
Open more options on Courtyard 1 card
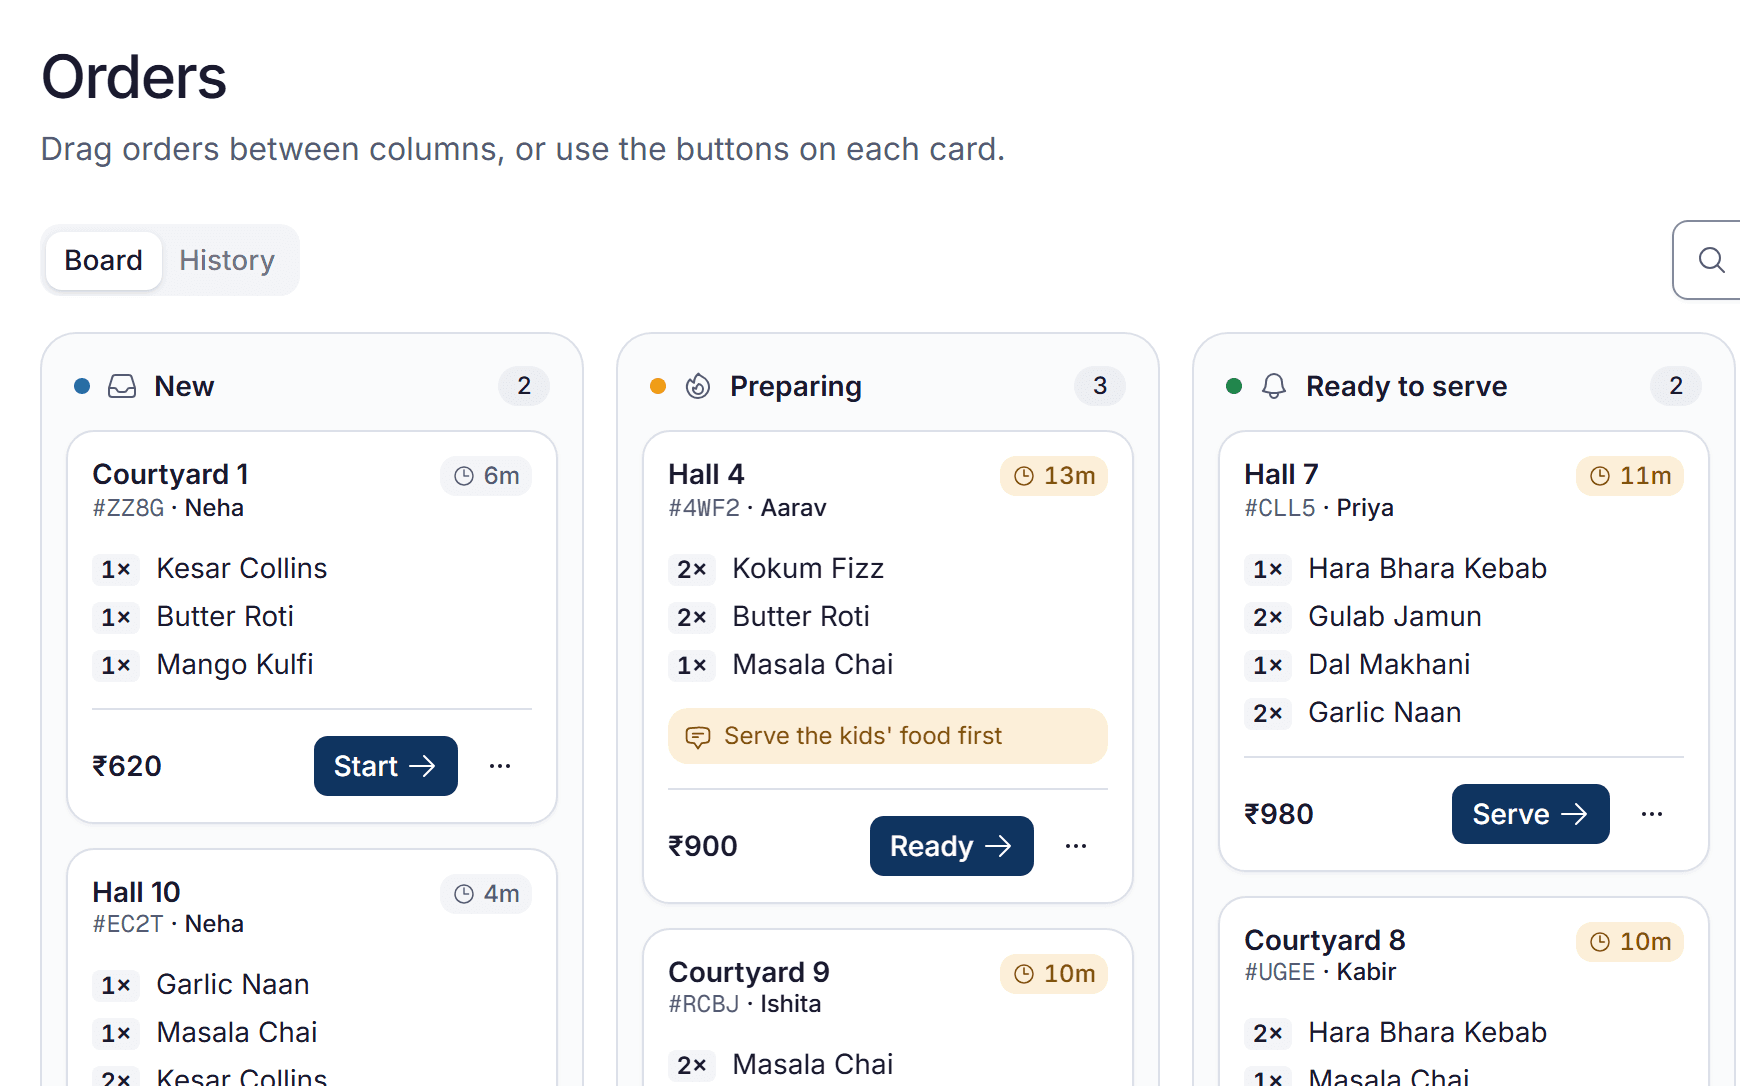tap(500, 766)
